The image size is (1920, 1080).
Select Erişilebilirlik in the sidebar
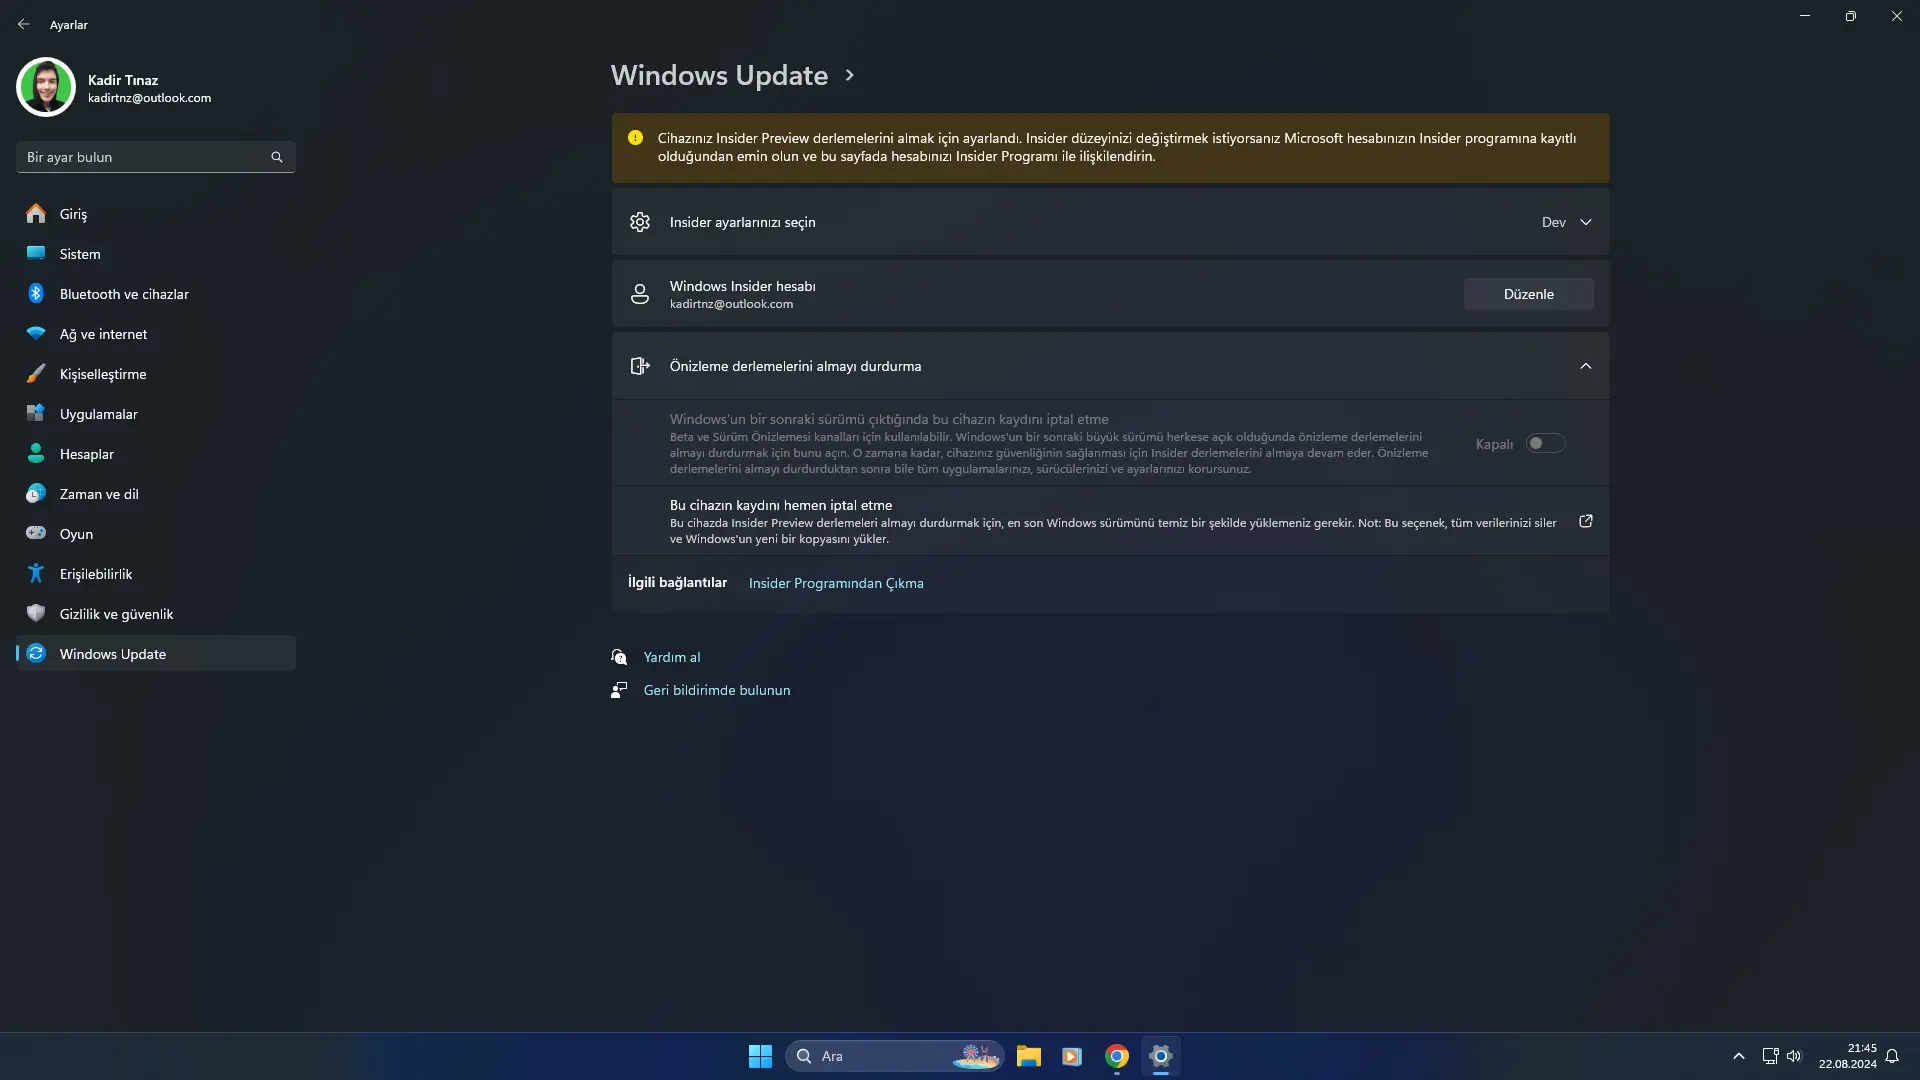(x=156, y=574)
